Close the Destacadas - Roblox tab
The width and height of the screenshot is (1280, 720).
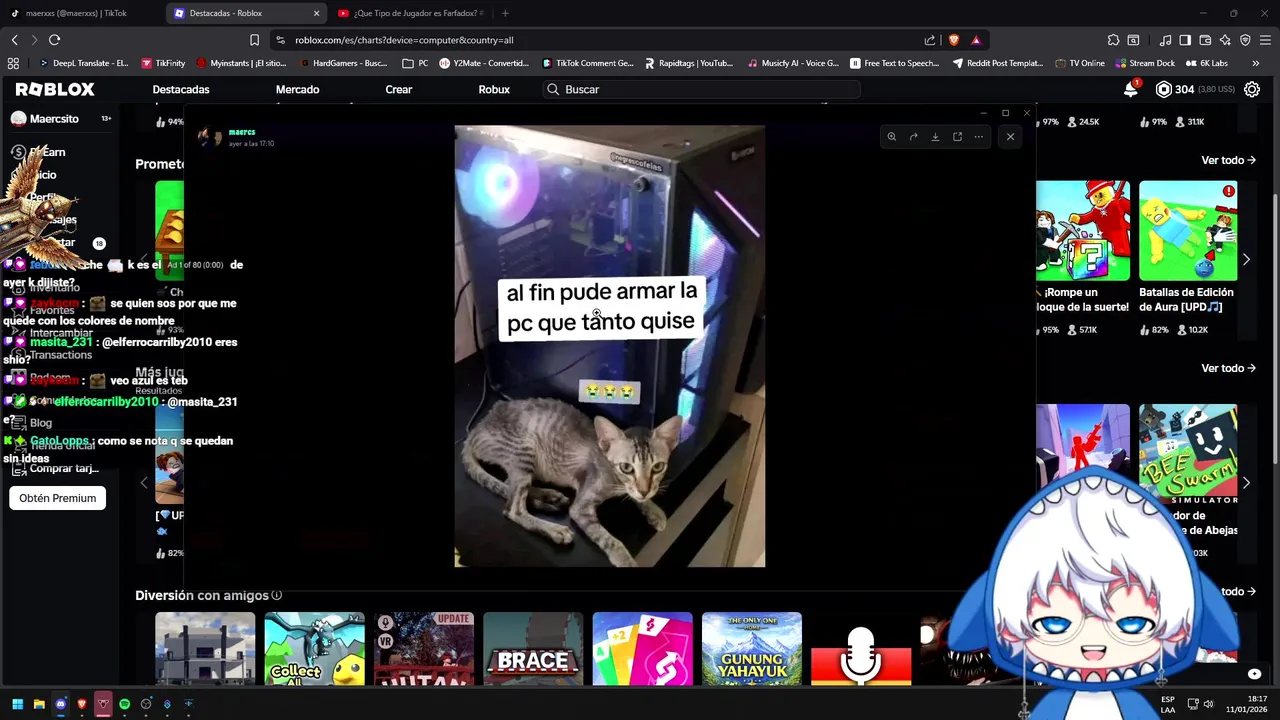tap(317, 13)
